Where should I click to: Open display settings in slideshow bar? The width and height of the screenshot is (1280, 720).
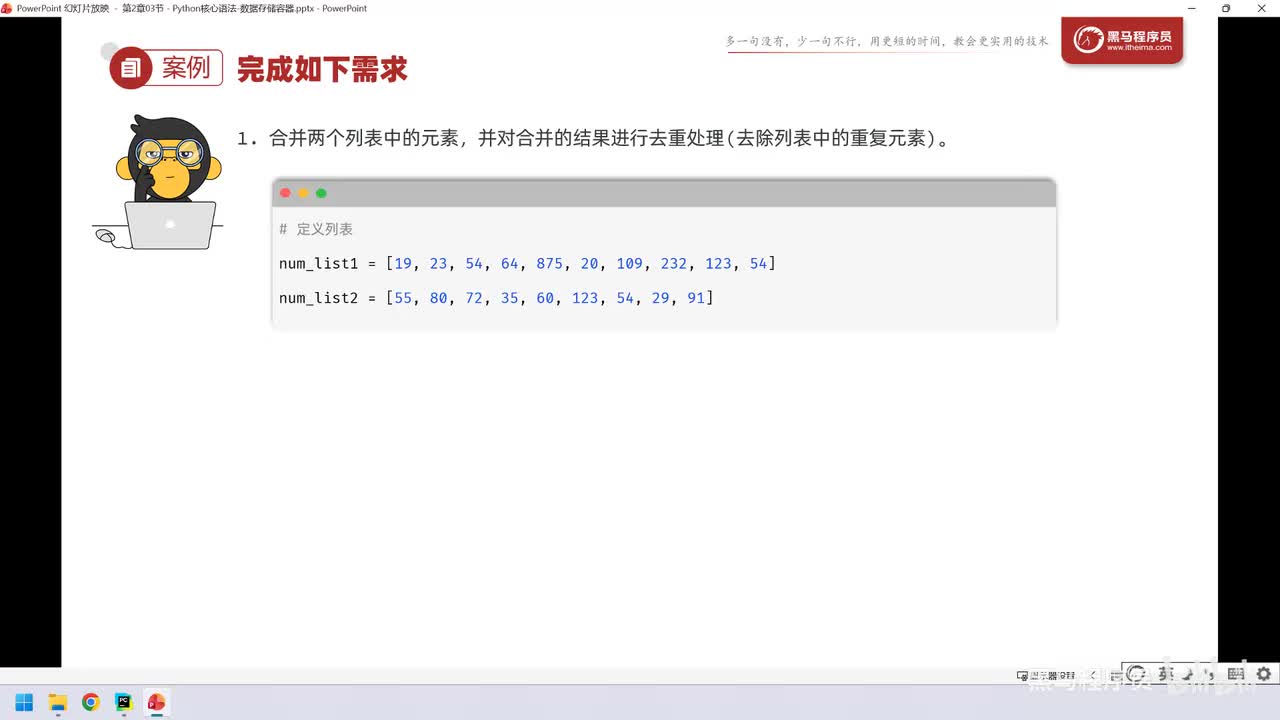coord(1046,675)
